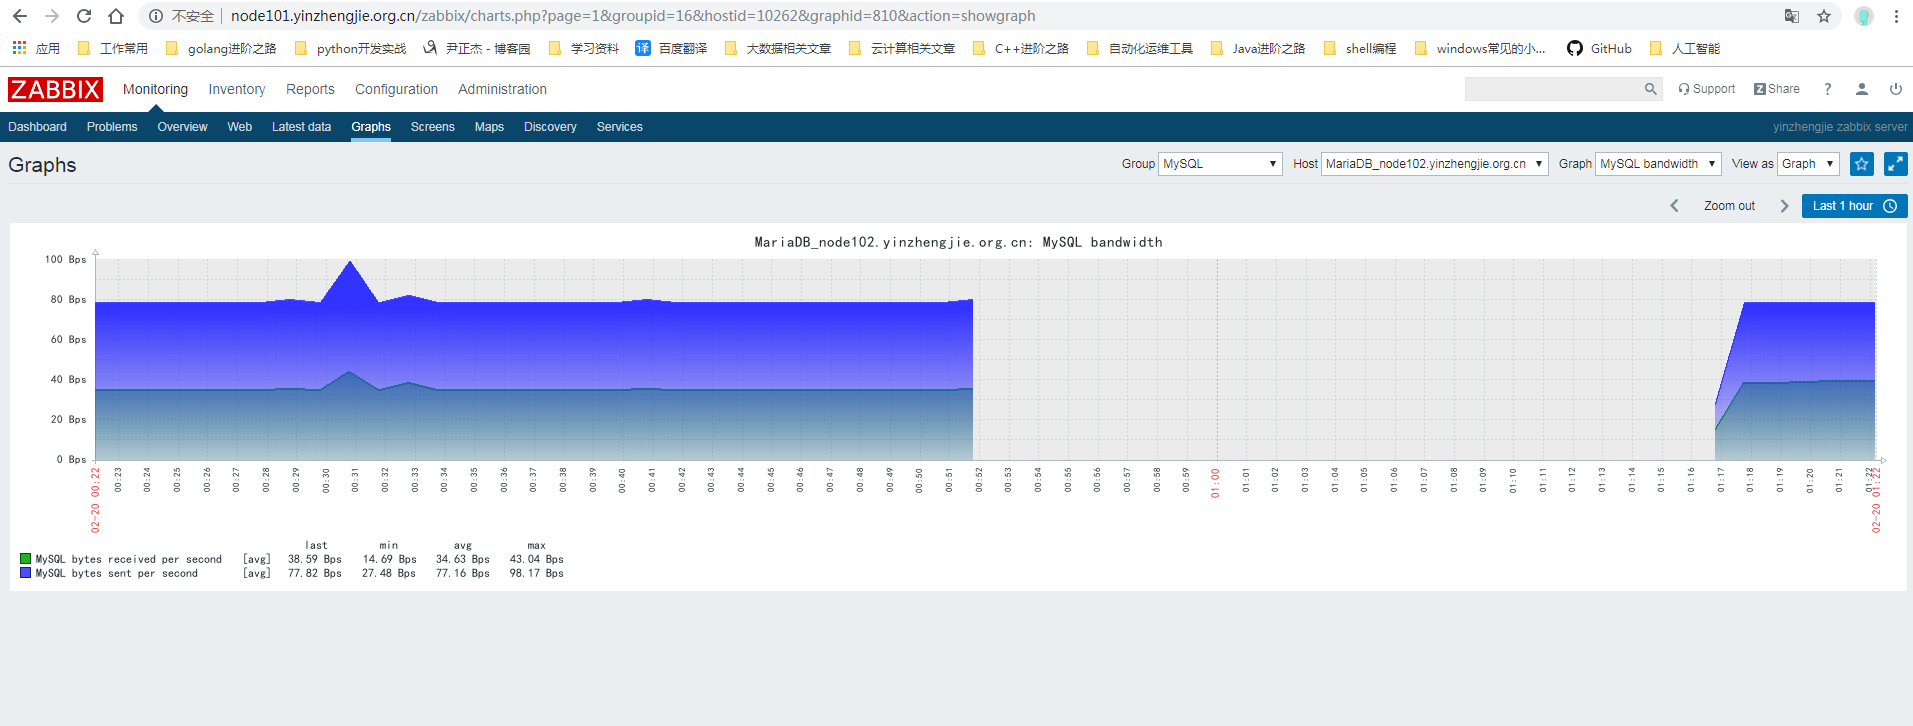Open the Share link
Viewport: 1913px width, 726px height.
coord(1777,89)
